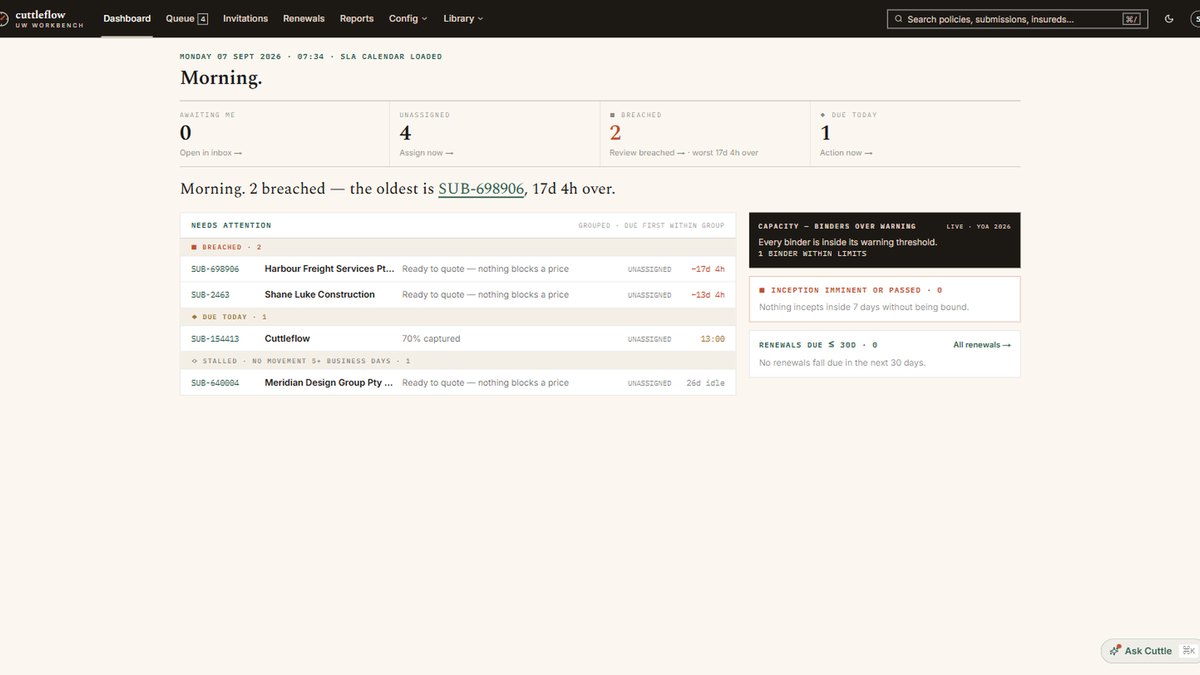Select SUB-698906 ID in the breached list
Image resolution: width=1200 pixels, height=675 pixels.
[215, 269]
